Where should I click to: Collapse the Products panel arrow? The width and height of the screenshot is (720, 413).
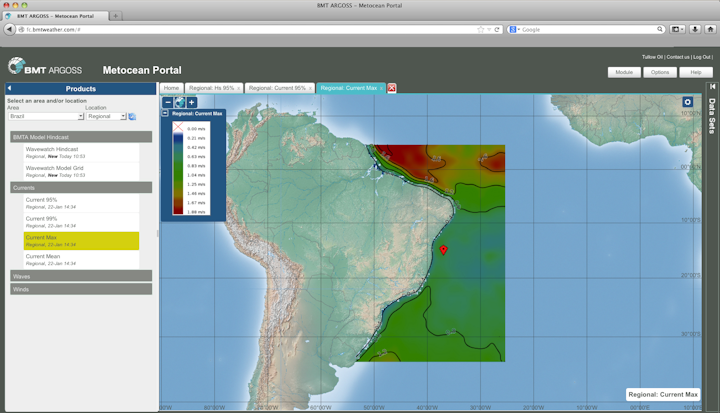pyautogui.click(x=10, y=88)
